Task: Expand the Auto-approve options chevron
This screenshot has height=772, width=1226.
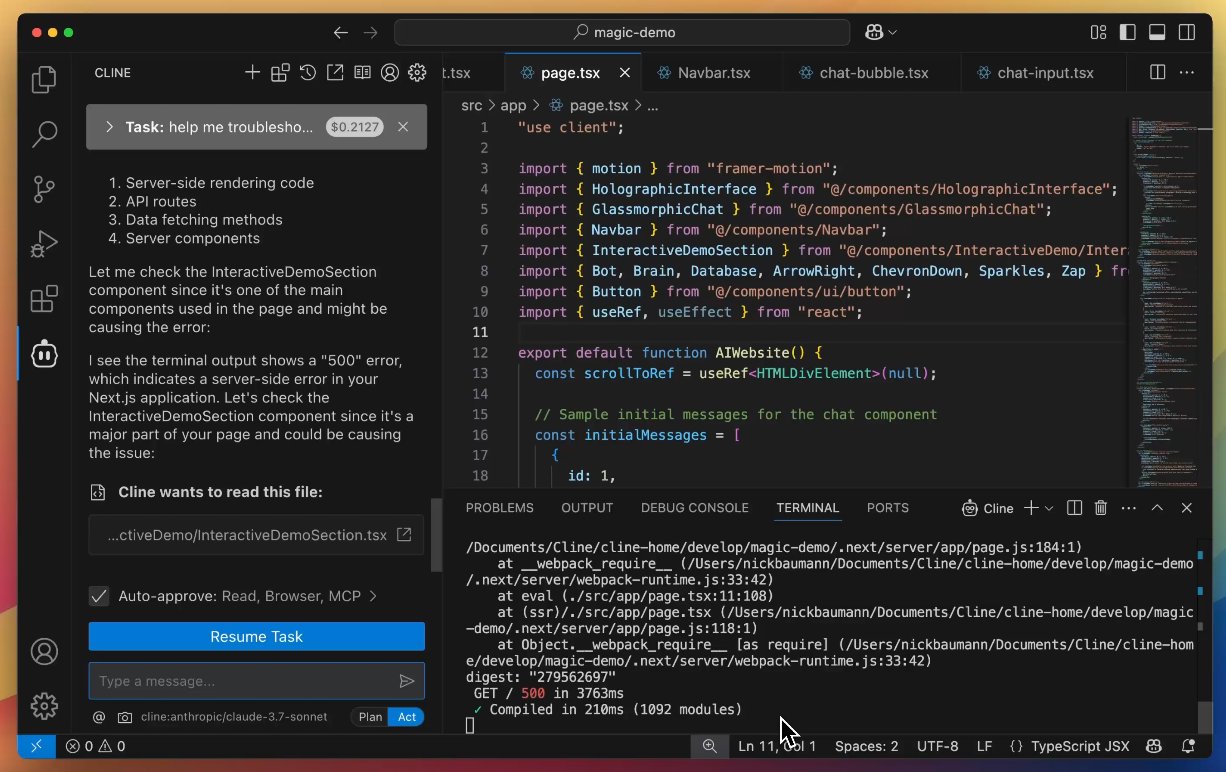Action: tap(373, 596)
